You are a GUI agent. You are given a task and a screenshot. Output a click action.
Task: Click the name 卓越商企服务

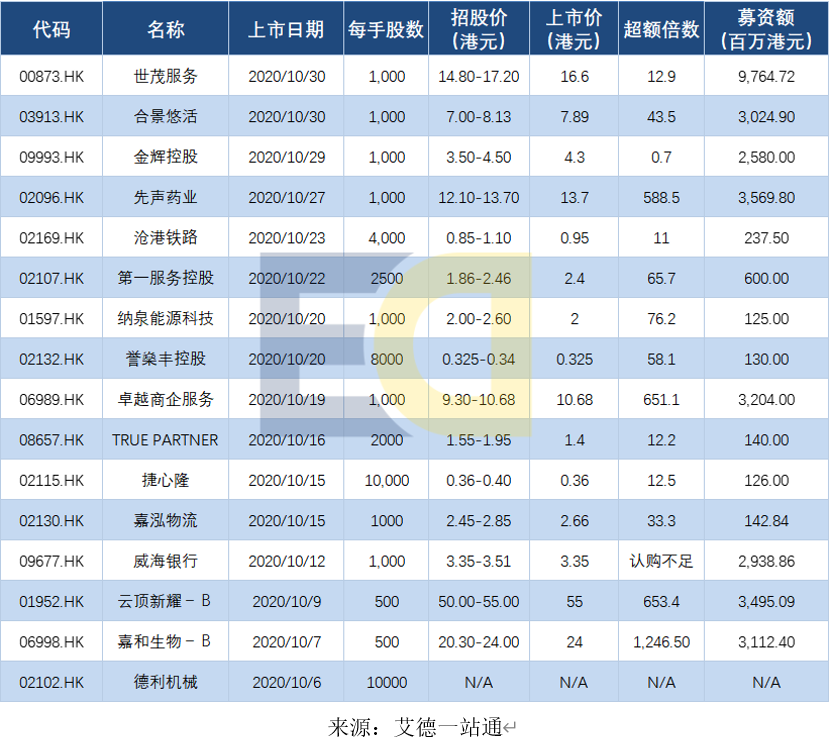click(165, 399)
